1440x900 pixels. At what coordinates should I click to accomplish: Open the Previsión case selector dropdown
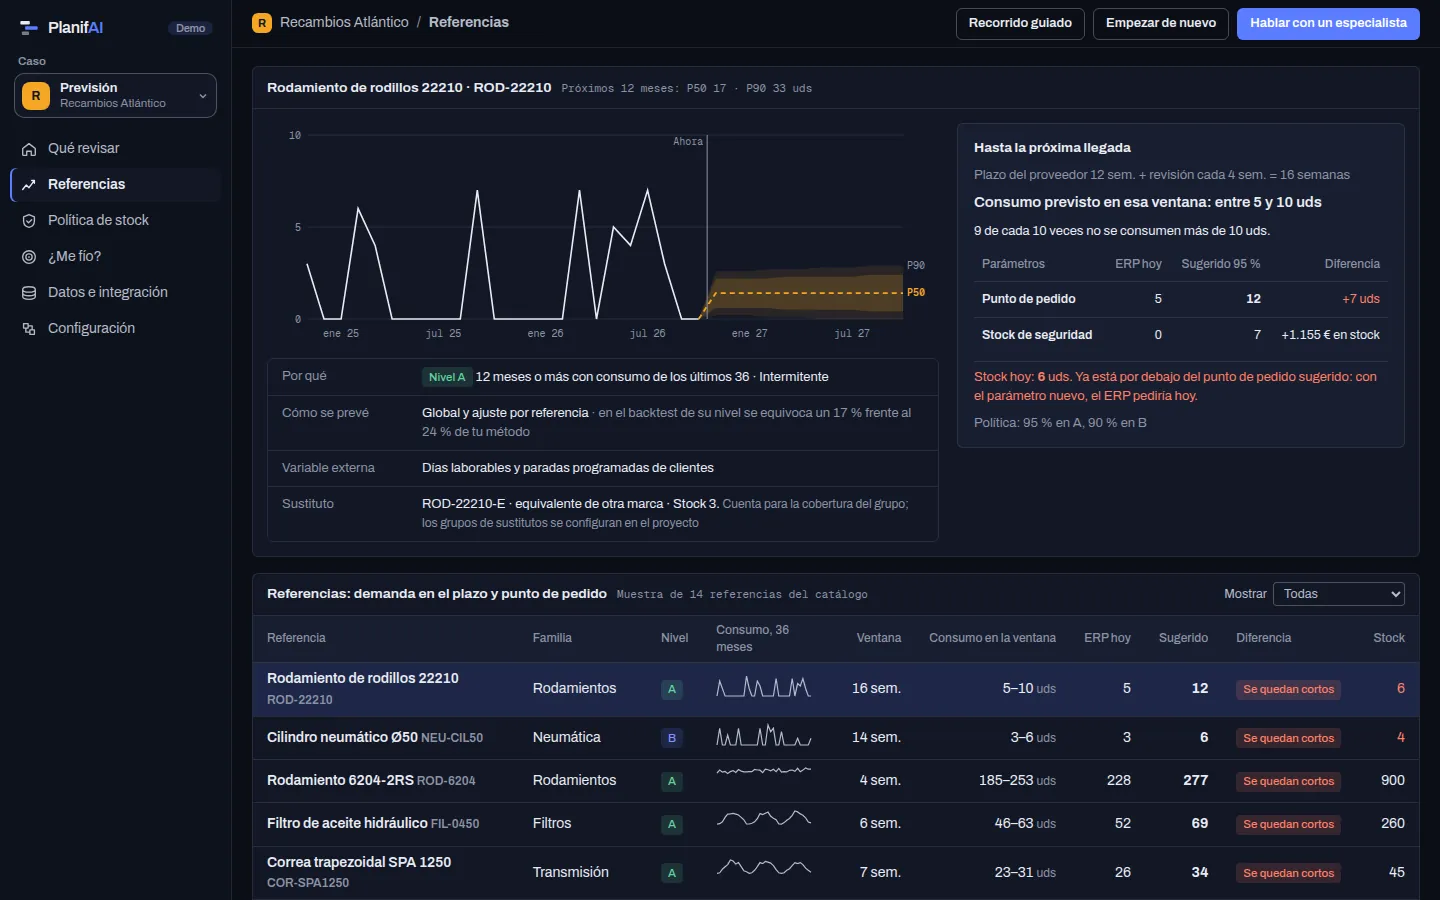(x=115, y=95)
